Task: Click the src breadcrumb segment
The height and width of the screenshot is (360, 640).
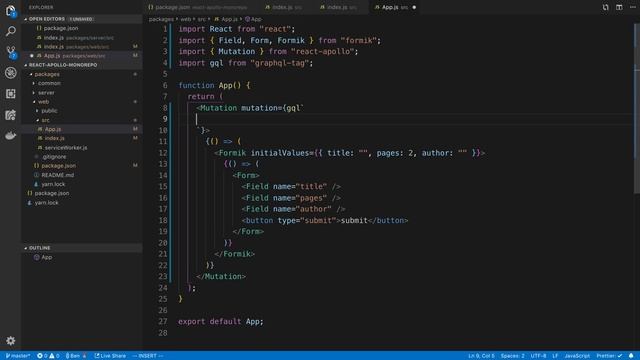Action: 202,19
